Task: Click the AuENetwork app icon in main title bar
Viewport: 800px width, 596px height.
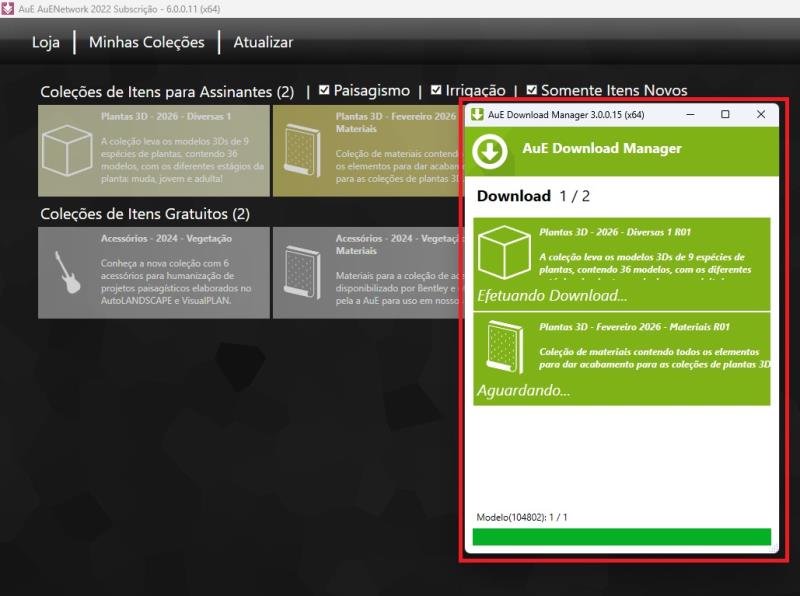Action: pyautogui.click(x=9, y=8)
